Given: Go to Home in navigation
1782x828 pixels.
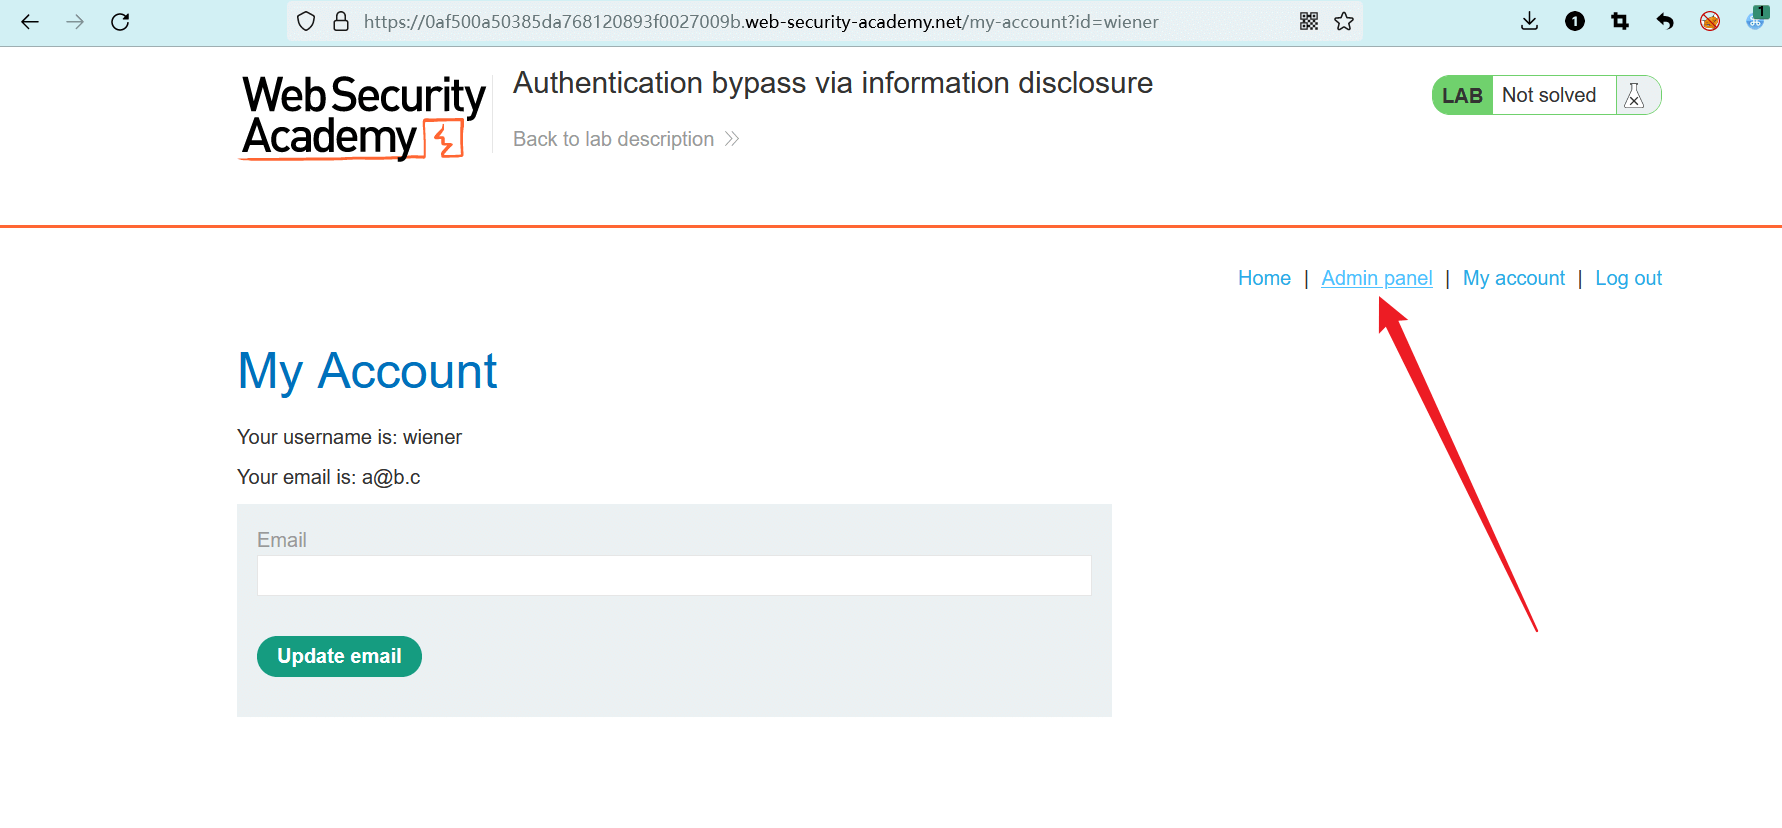Looking at the screenshot, I should [1264, 278].
